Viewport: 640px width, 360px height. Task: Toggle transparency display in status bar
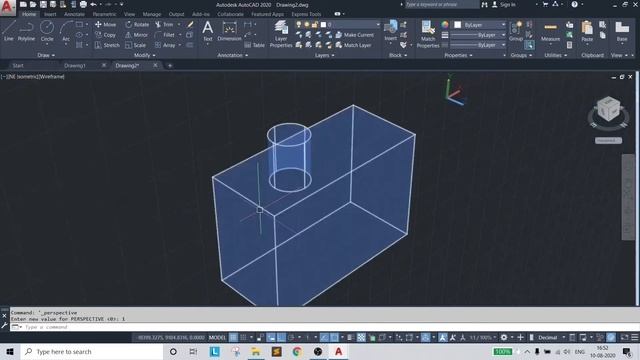pyautogui.click(x=361, y=338)
